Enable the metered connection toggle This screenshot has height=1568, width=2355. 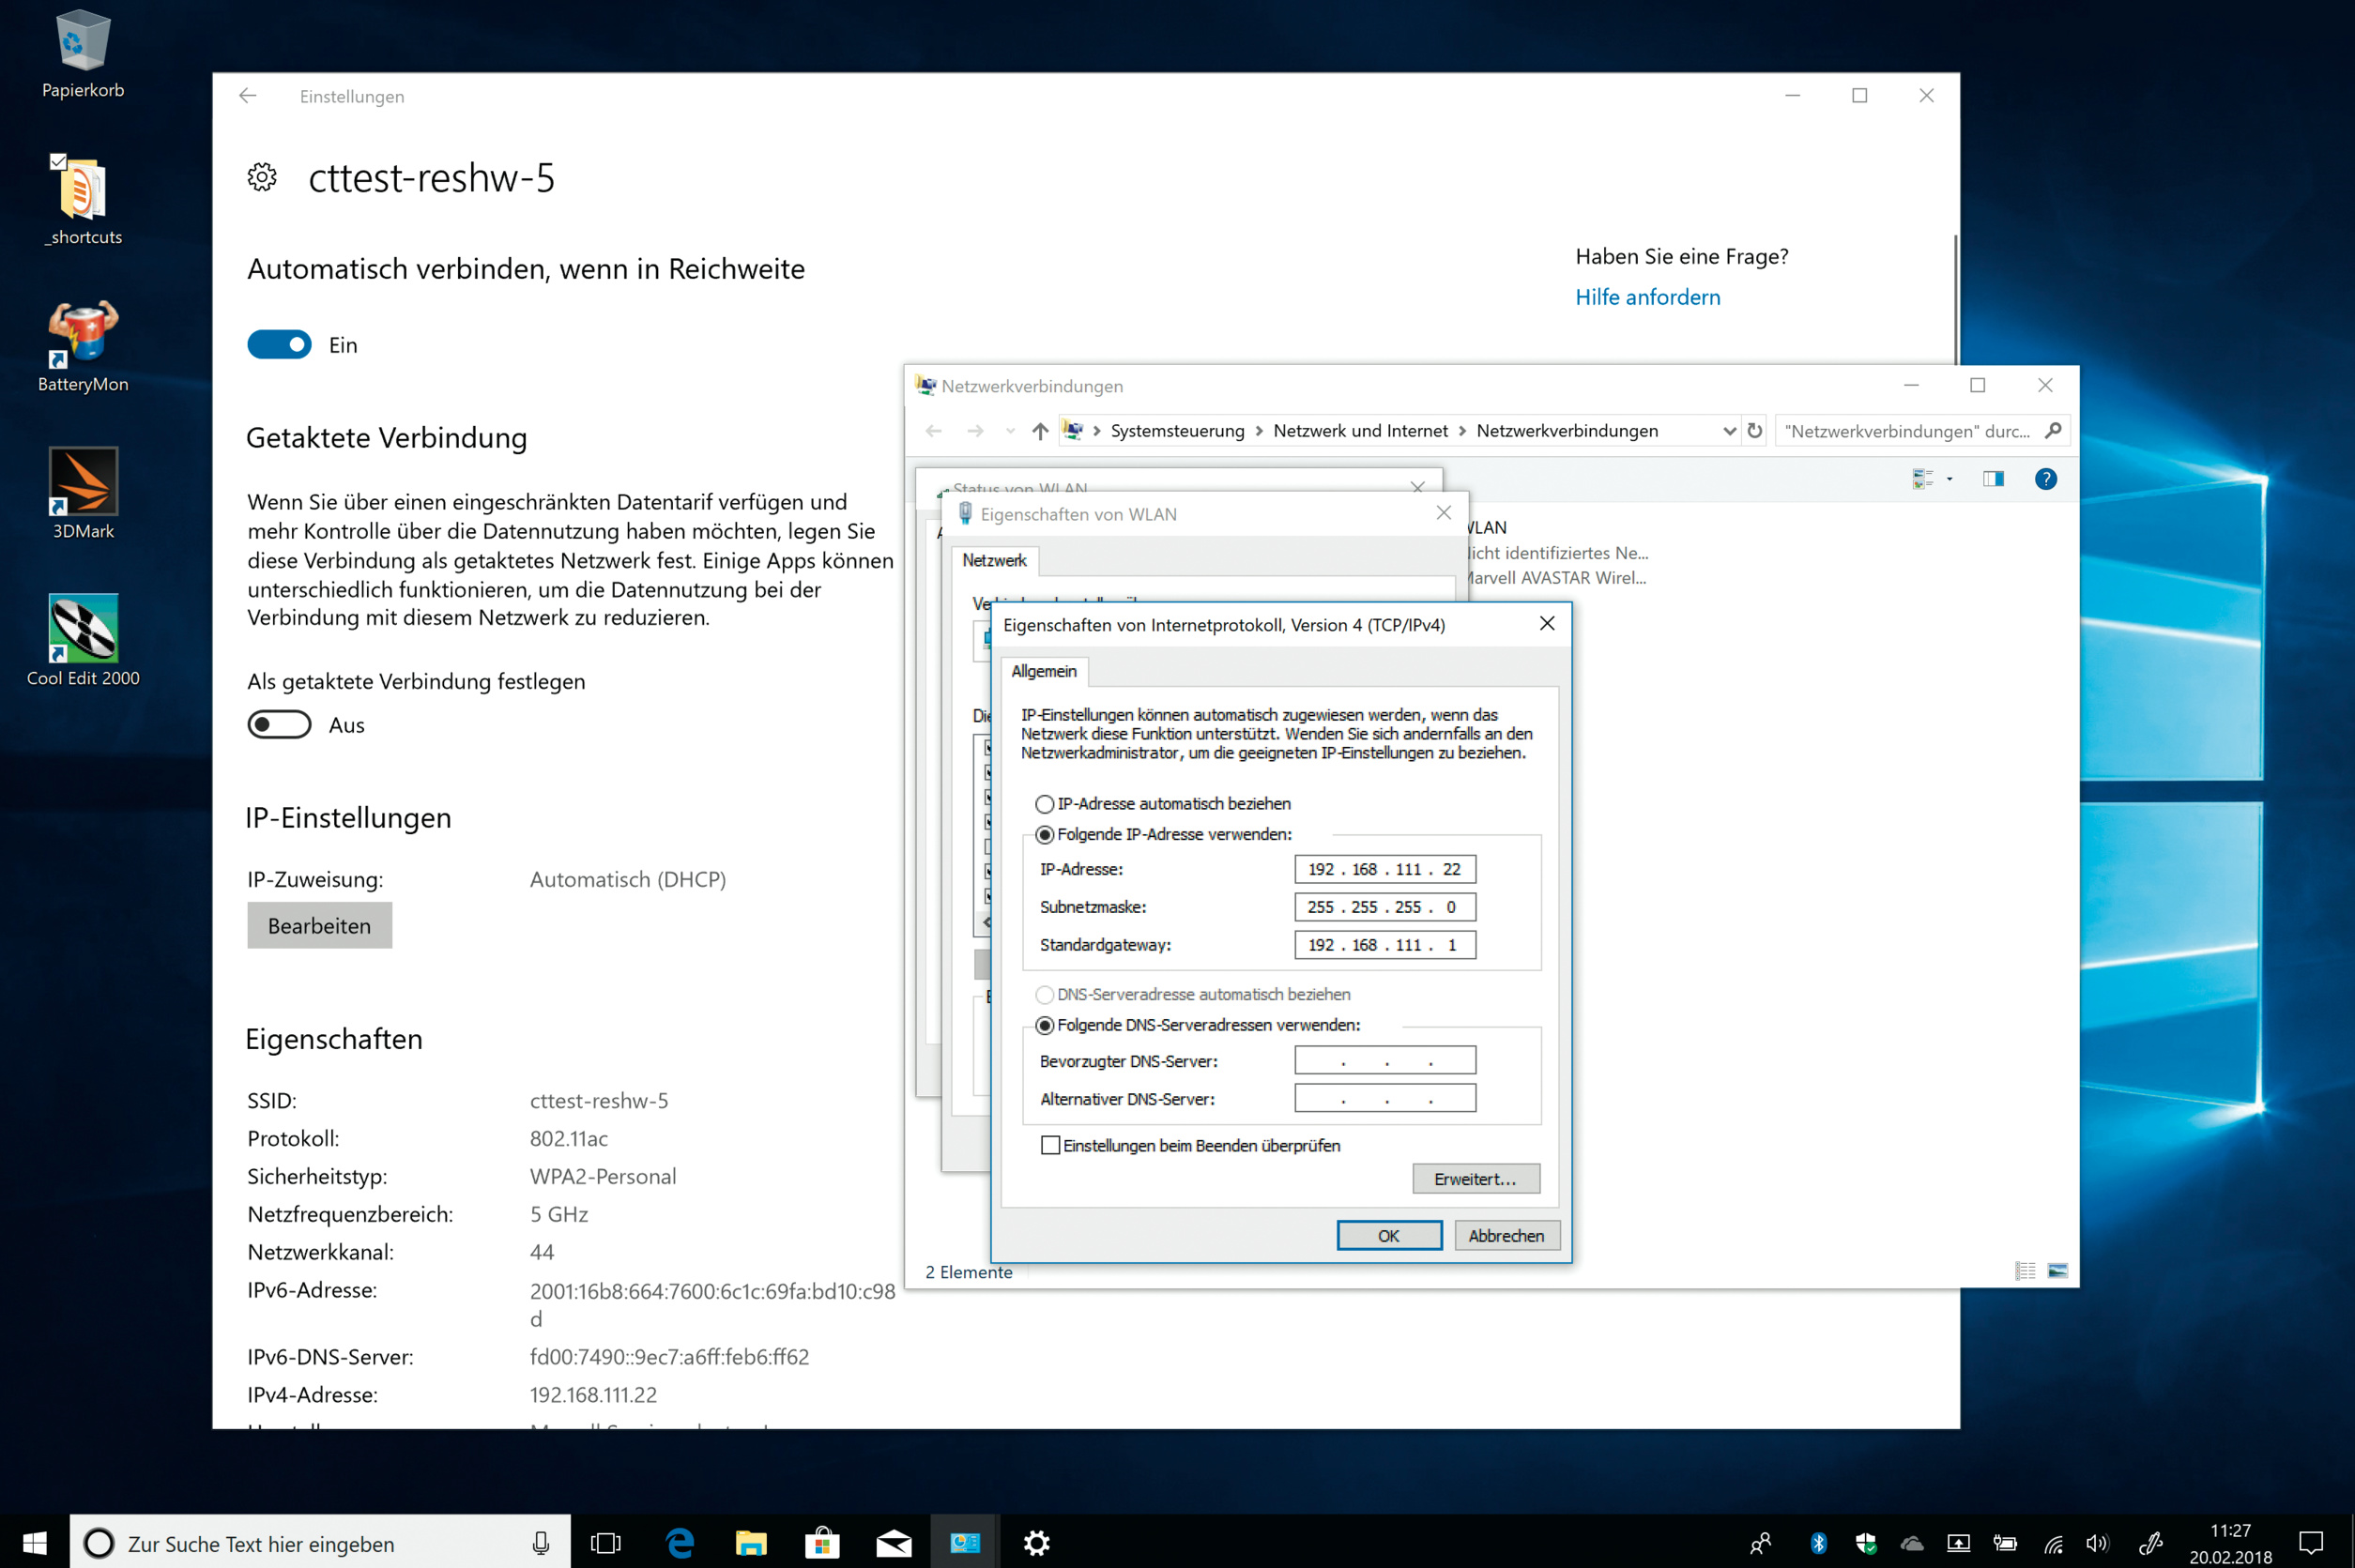pyautogui.click(x=279, y=725)
